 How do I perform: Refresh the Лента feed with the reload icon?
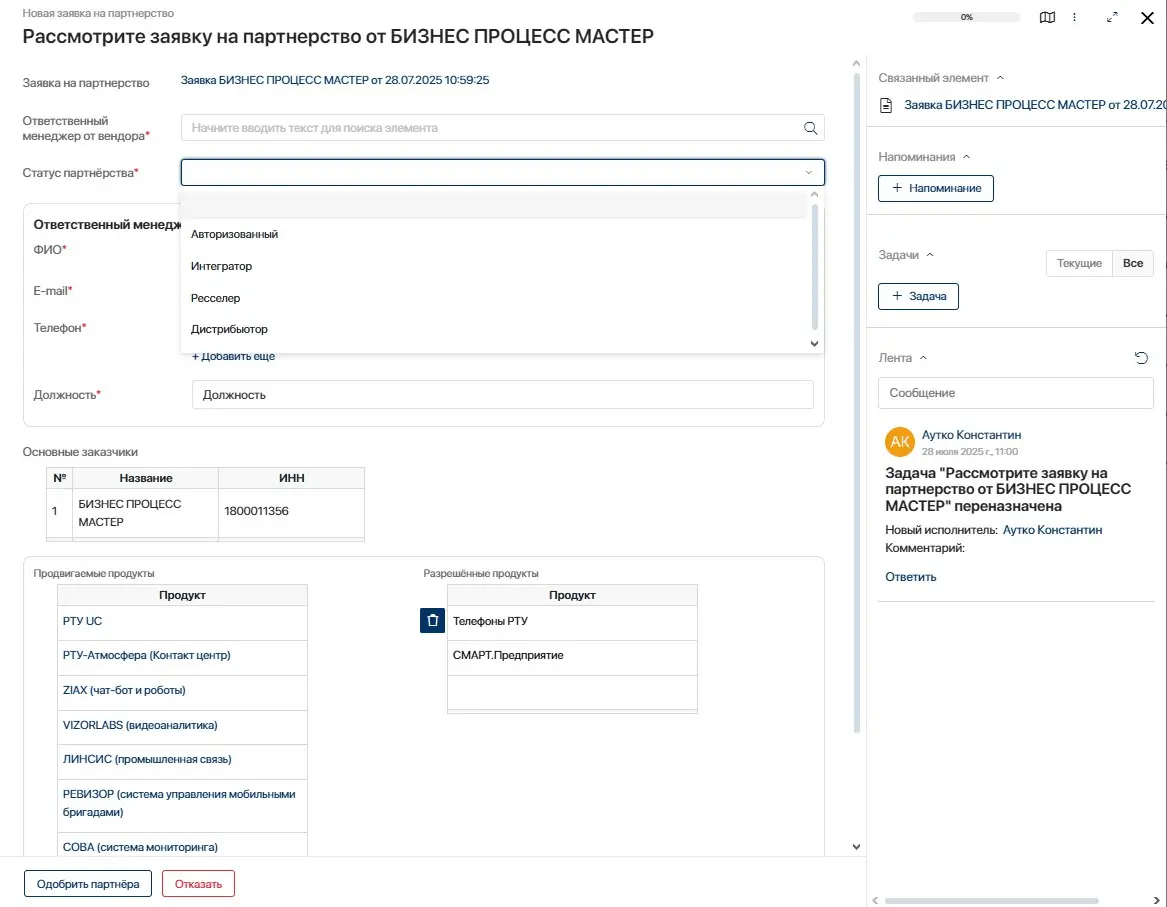[1141, 358]
